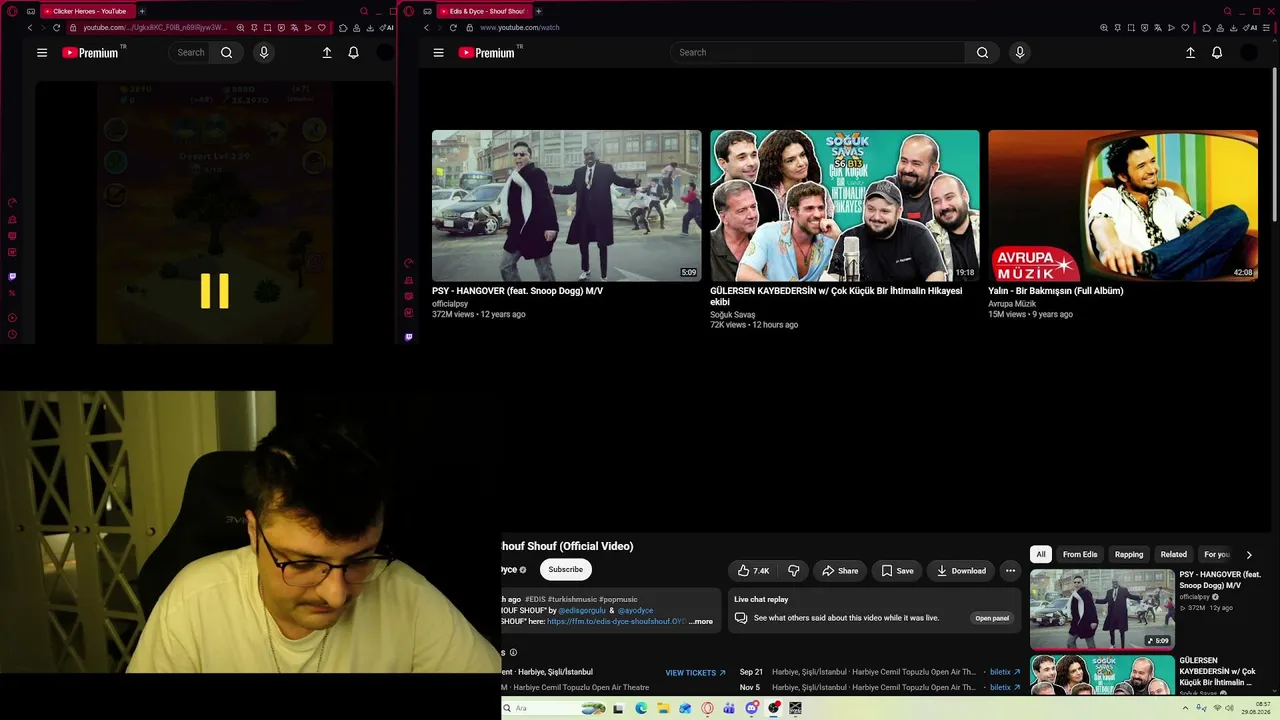Click the VIEW TICKETS link

695,673
